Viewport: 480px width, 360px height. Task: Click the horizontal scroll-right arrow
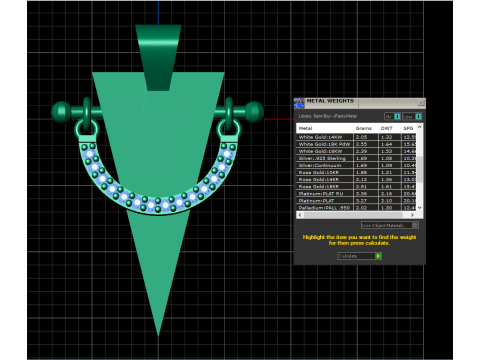[x=413, y=215]
